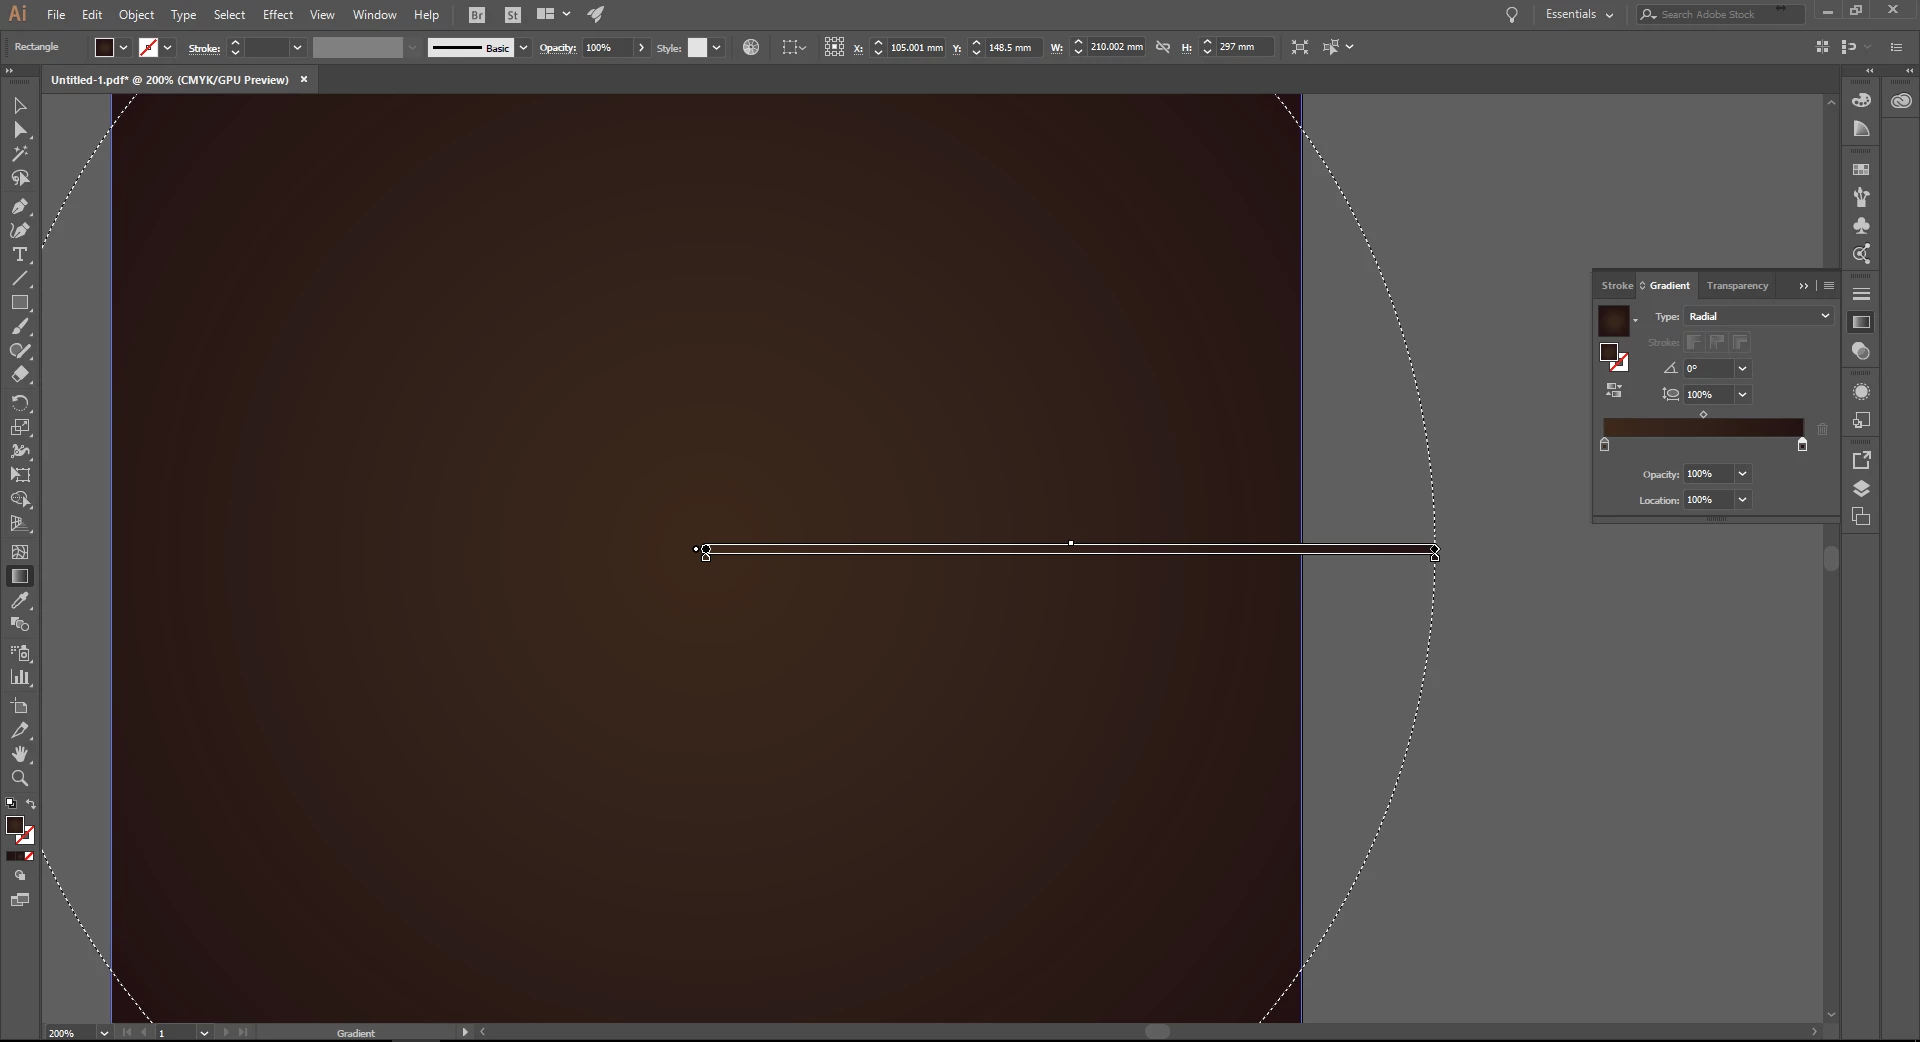Select the Artboard tool
Viewport: 1920px width, 1042px height.
pos(20,706)
